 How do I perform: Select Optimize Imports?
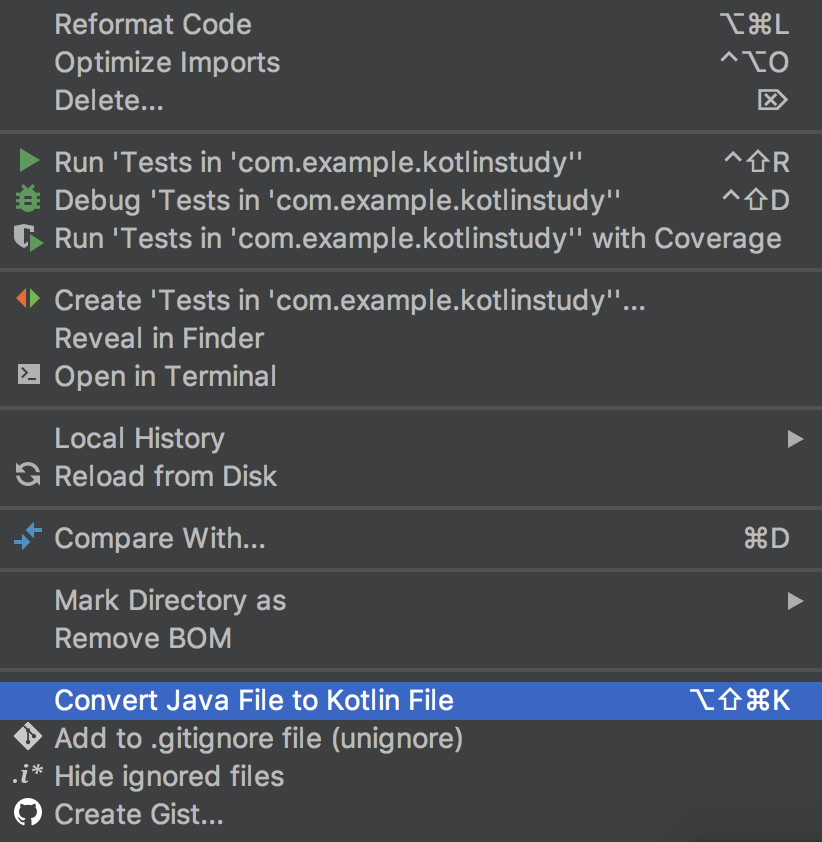411,62
